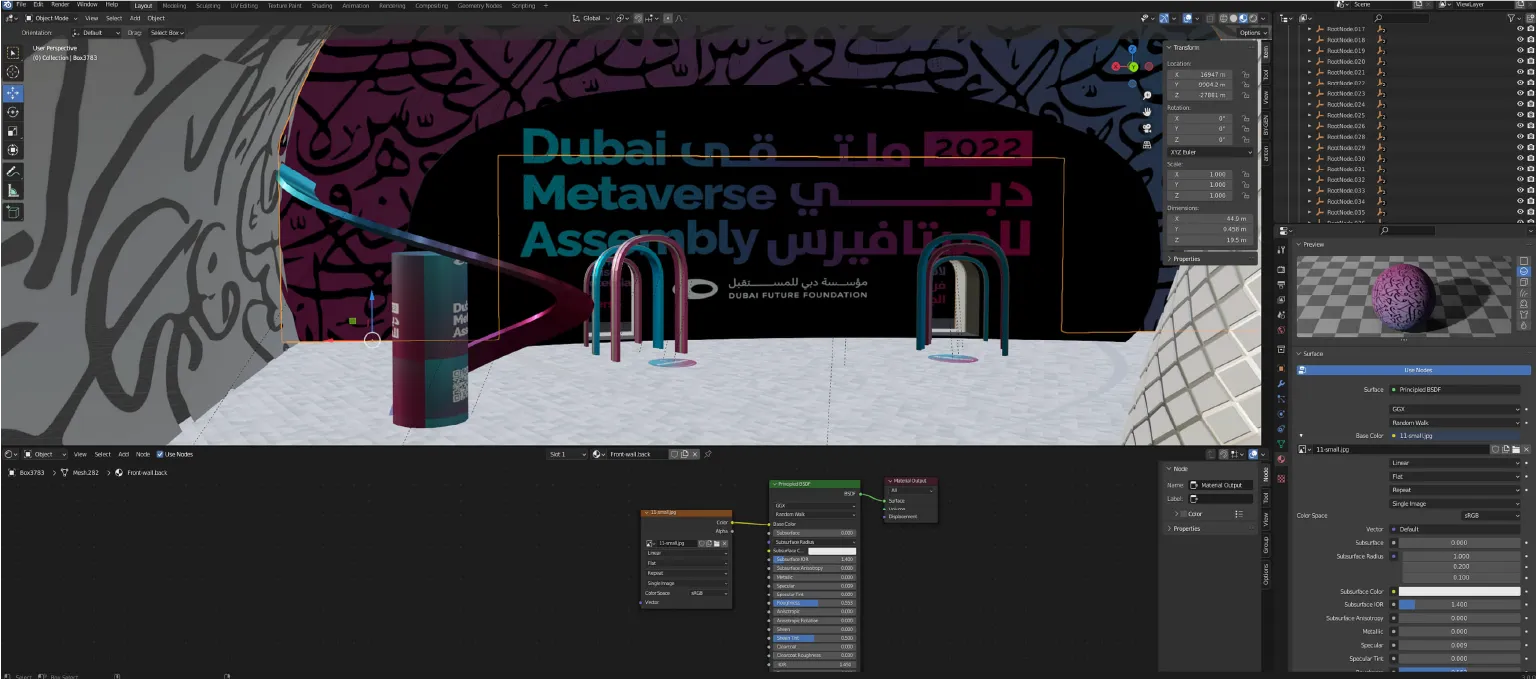Click the Principled BSDF surface button
Screen dimensions: 1536x680
coord(1455,390)
